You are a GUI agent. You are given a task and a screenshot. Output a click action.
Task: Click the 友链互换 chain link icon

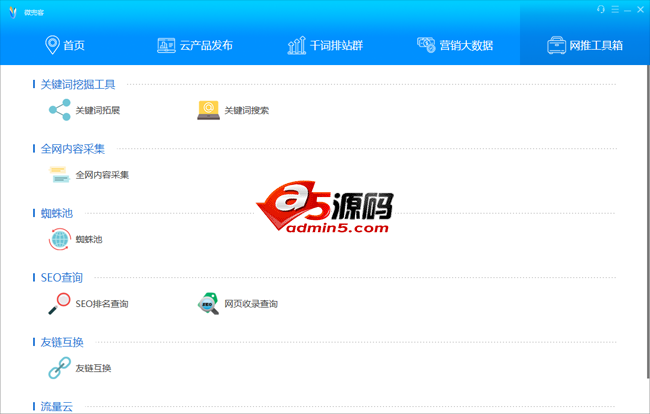click(60, 368)
